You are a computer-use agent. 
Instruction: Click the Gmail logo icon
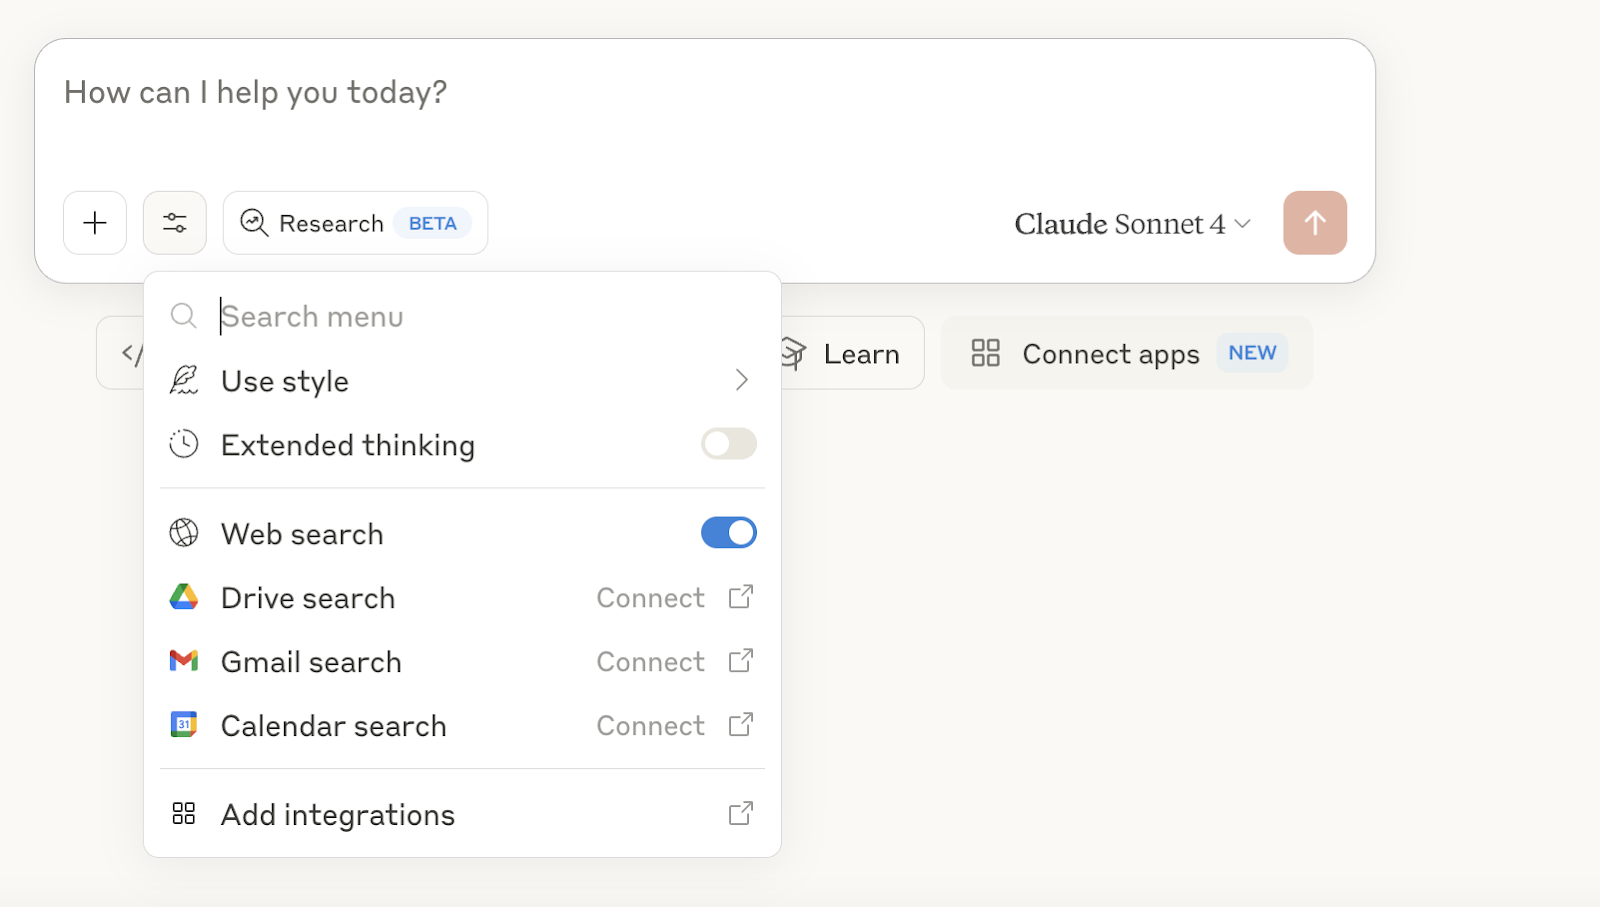pos(184,661)
